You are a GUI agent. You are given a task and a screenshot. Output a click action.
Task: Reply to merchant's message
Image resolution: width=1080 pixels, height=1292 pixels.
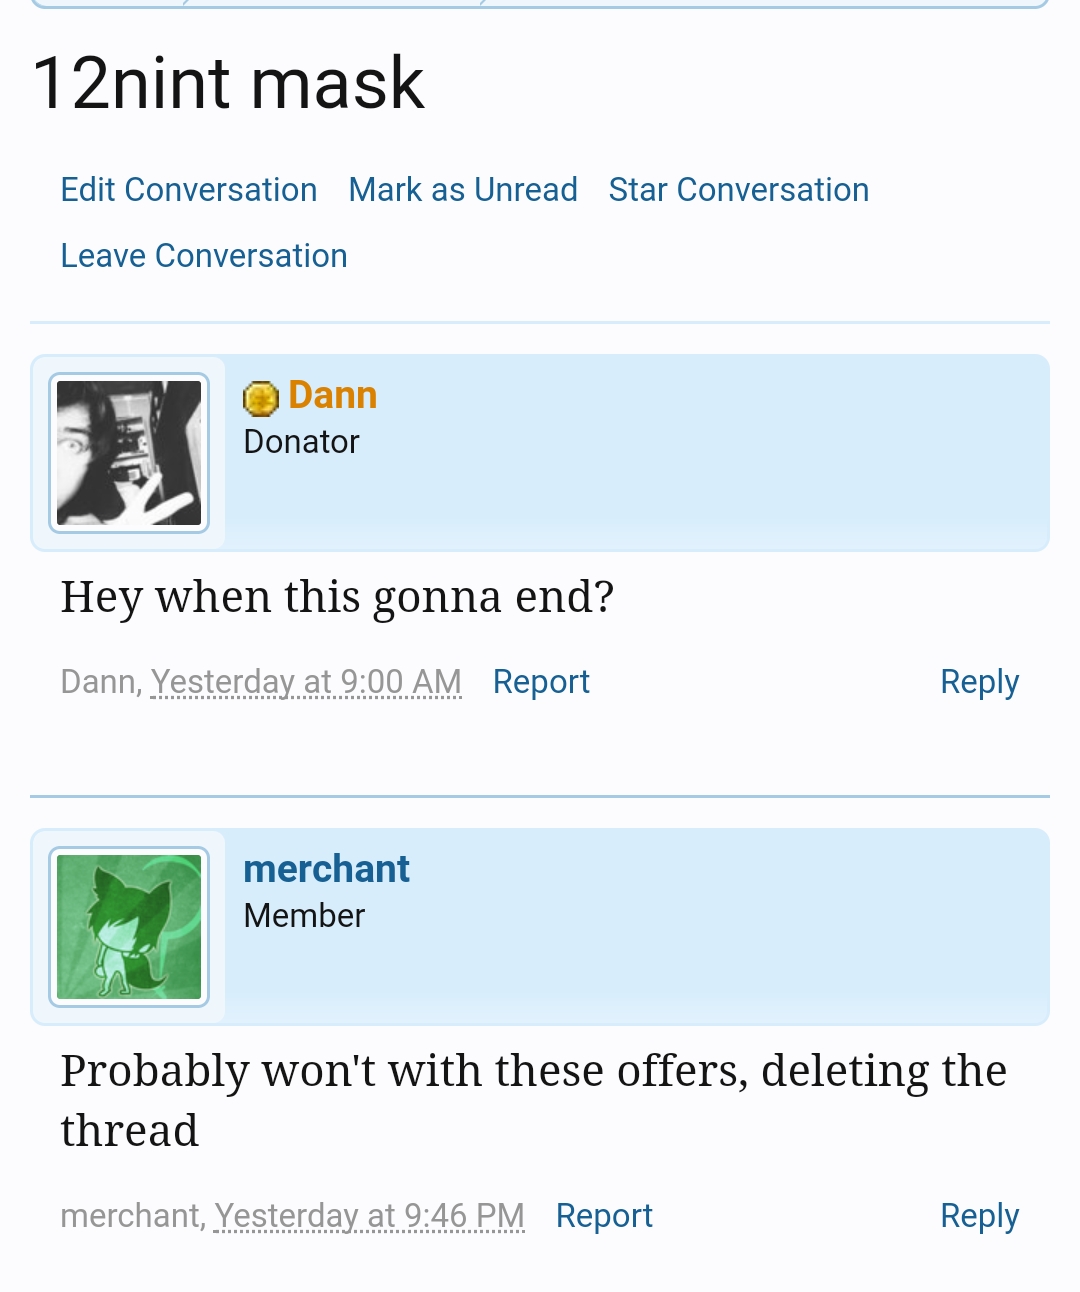(x=979, y=1215)
